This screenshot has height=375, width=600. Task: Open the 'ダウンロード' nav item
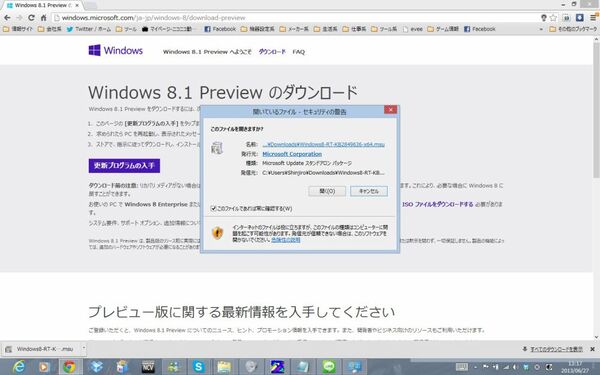(x=272, y=52)
